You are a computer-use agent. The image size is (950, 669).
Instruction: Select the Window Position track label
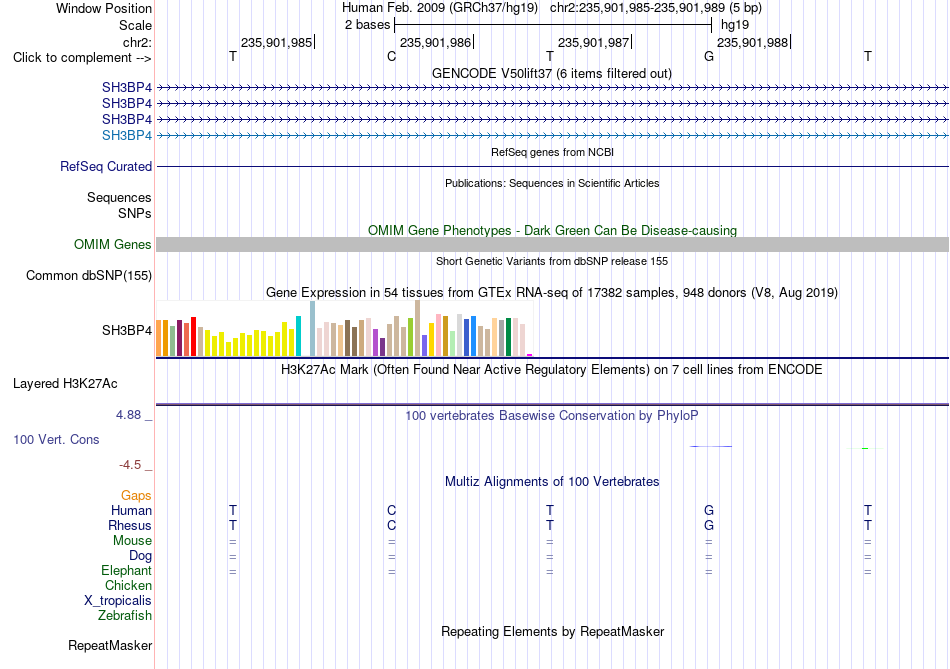104,8
